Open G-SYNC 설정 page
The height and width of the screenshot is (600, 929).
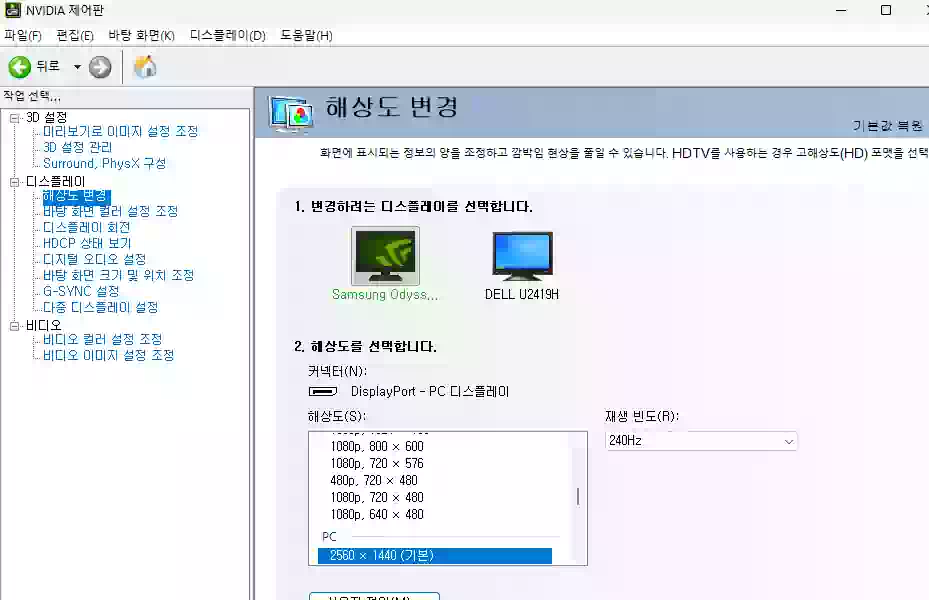81,291
